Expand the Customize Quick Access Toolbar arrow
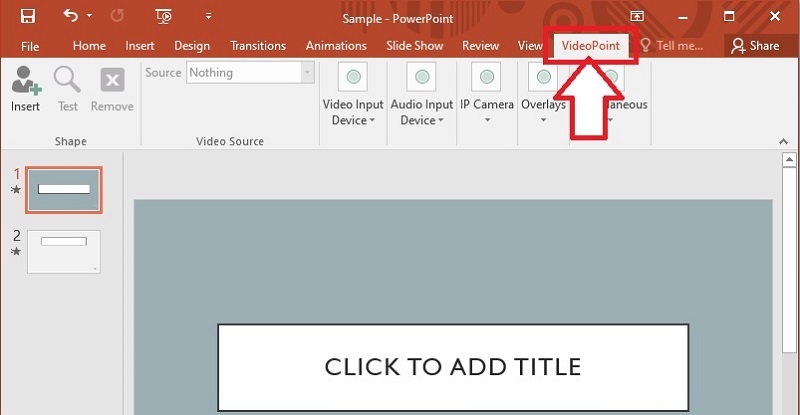Screen dimensions: 800x415 (208, 16)
